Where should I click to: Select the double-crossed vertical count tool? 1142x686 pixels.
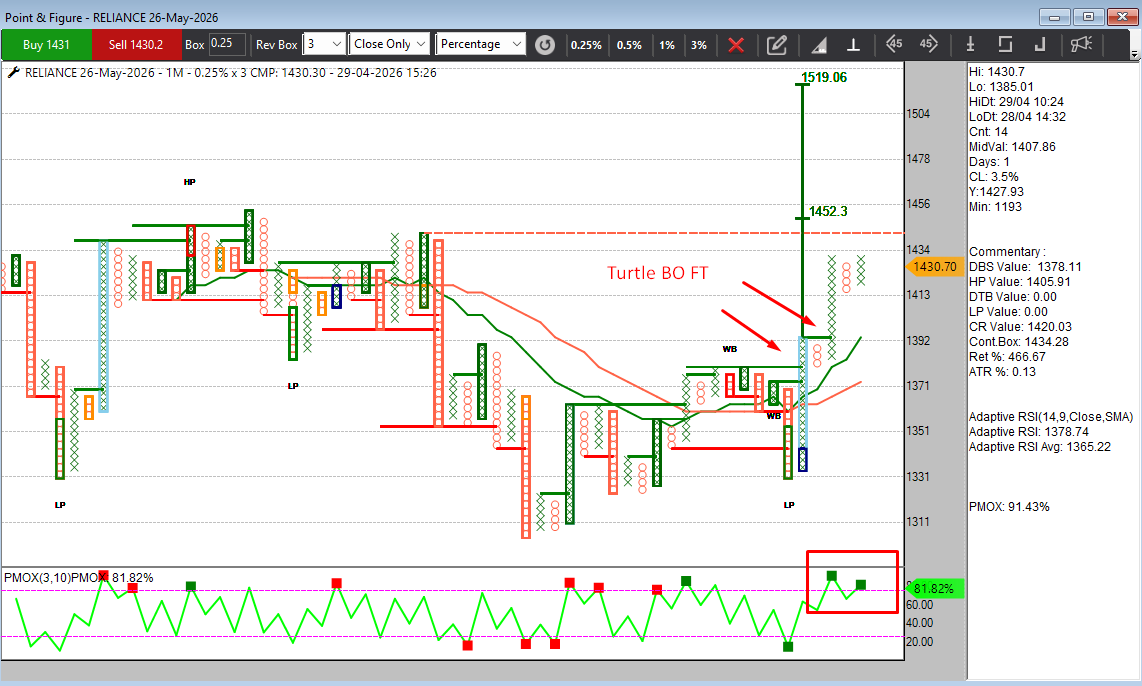[x=970, y=45]
